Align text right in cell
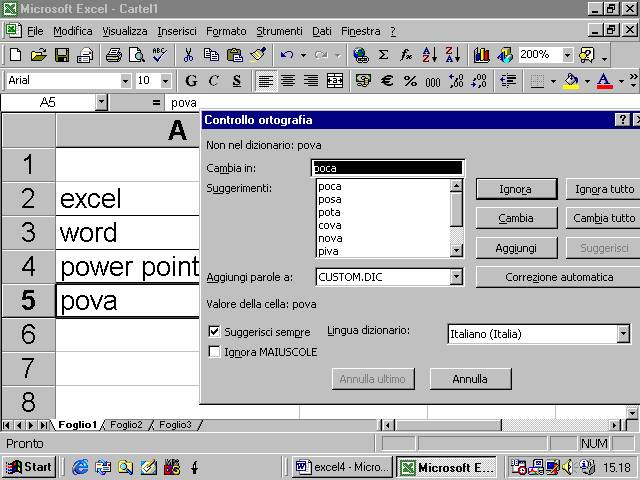 tap(311, 81)
